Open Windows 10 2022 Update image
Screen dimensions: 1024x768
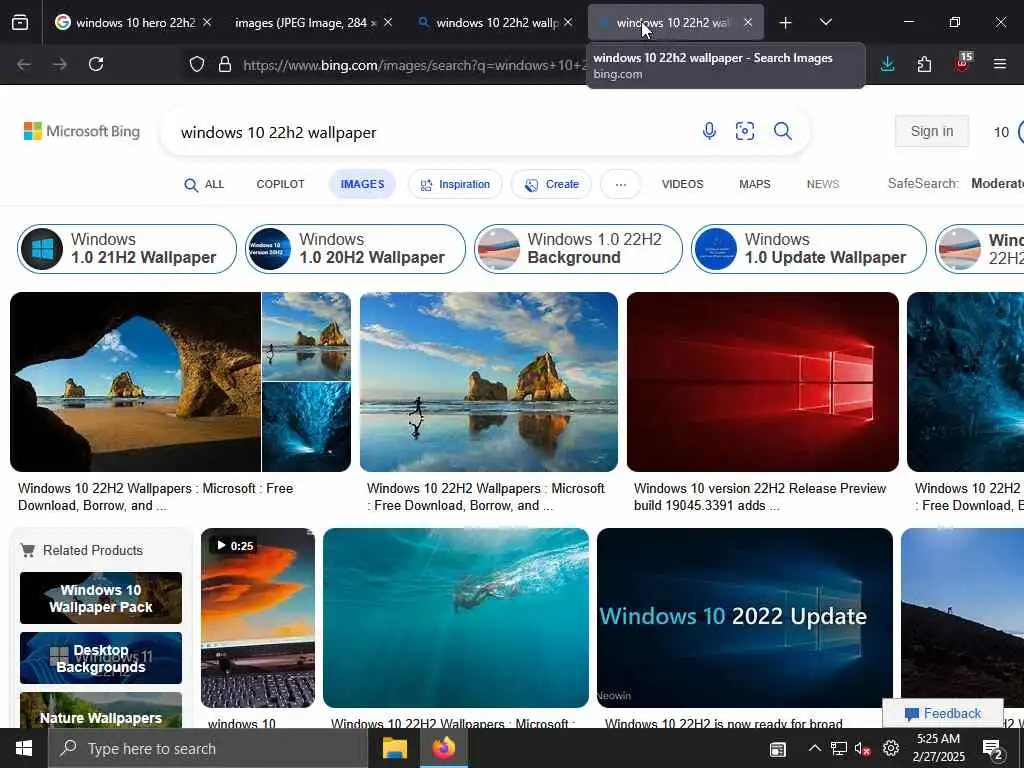coord(744,618)
